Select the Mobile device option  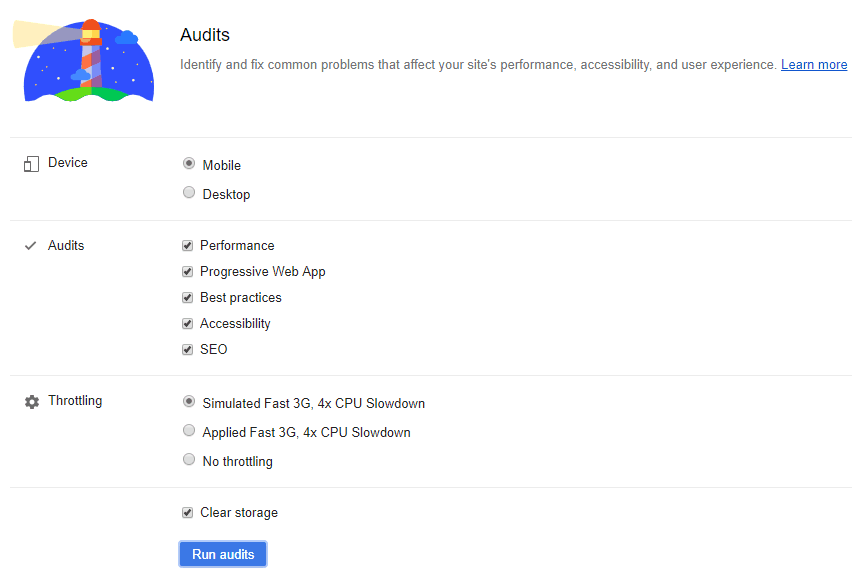(189, 164)
